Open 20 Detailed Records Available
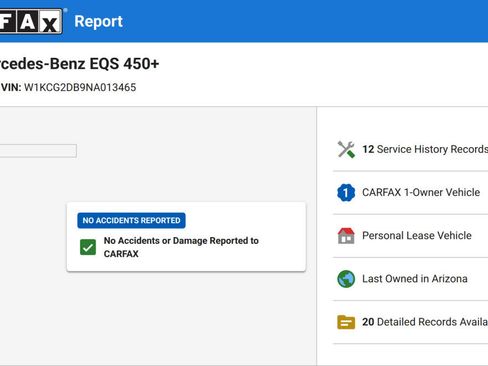The width and height of the screenshot is (488, 366). point(410,322)
